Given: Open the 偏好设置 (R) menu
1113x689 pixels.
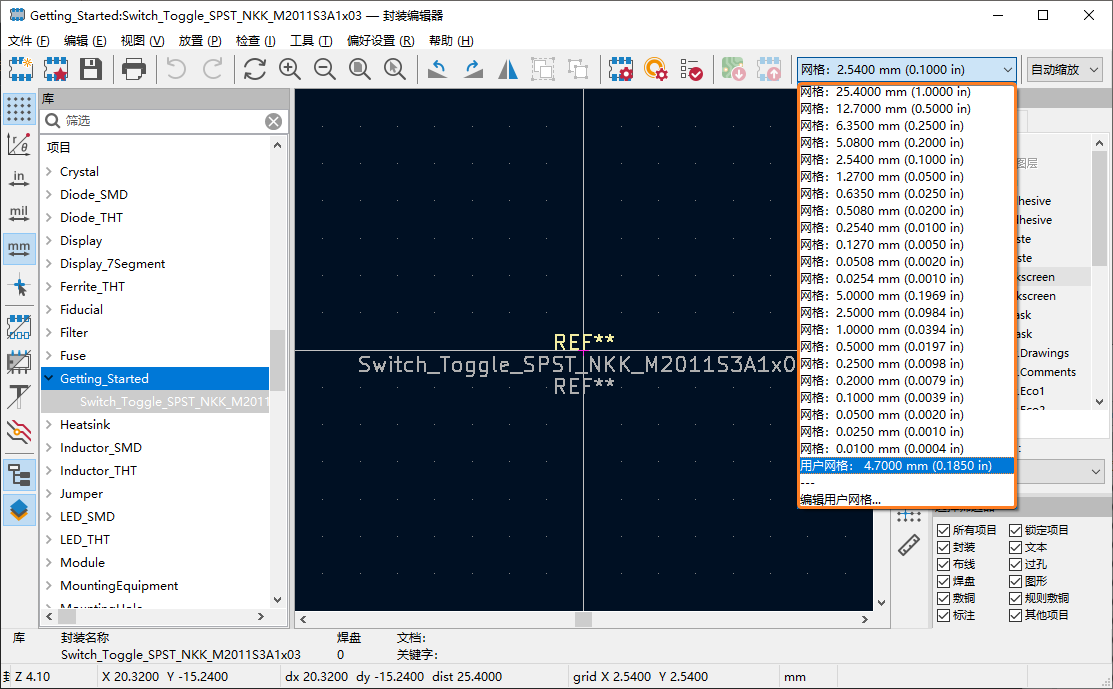Looking at the screenshot, I should (x=380, y=40).
